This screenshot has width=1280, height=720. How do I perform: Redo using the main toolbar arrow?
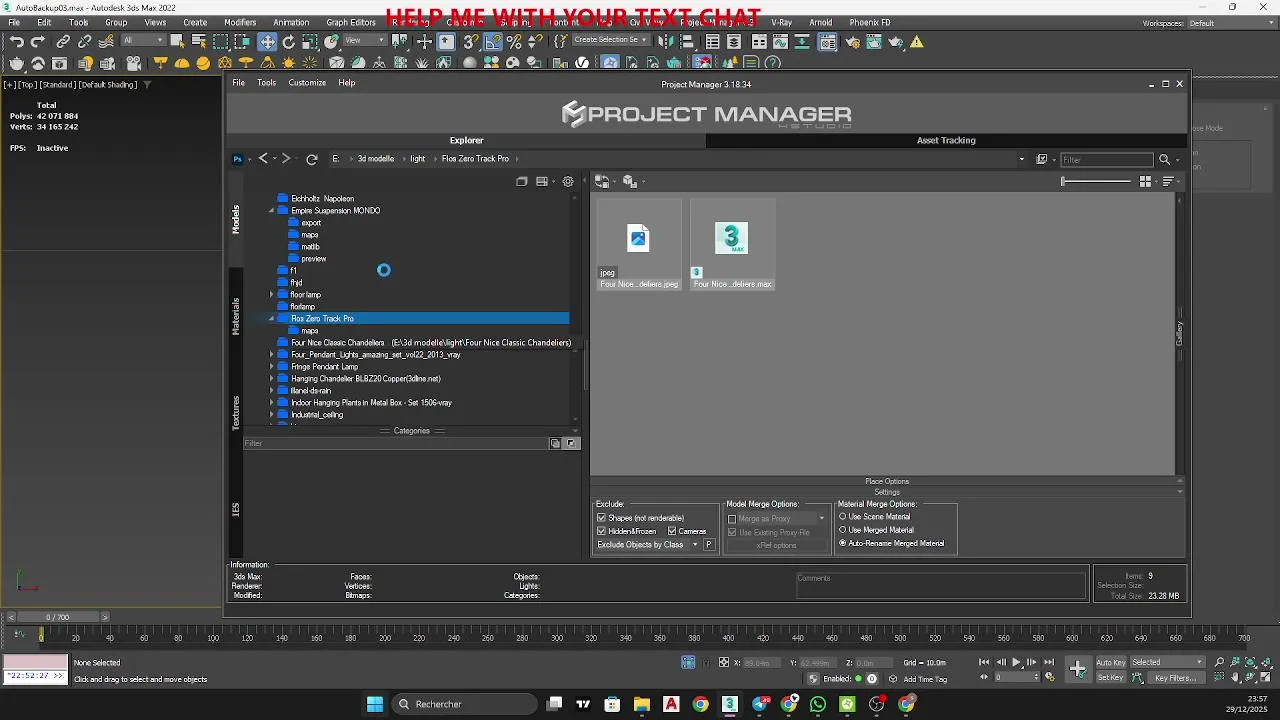(38, 41)
